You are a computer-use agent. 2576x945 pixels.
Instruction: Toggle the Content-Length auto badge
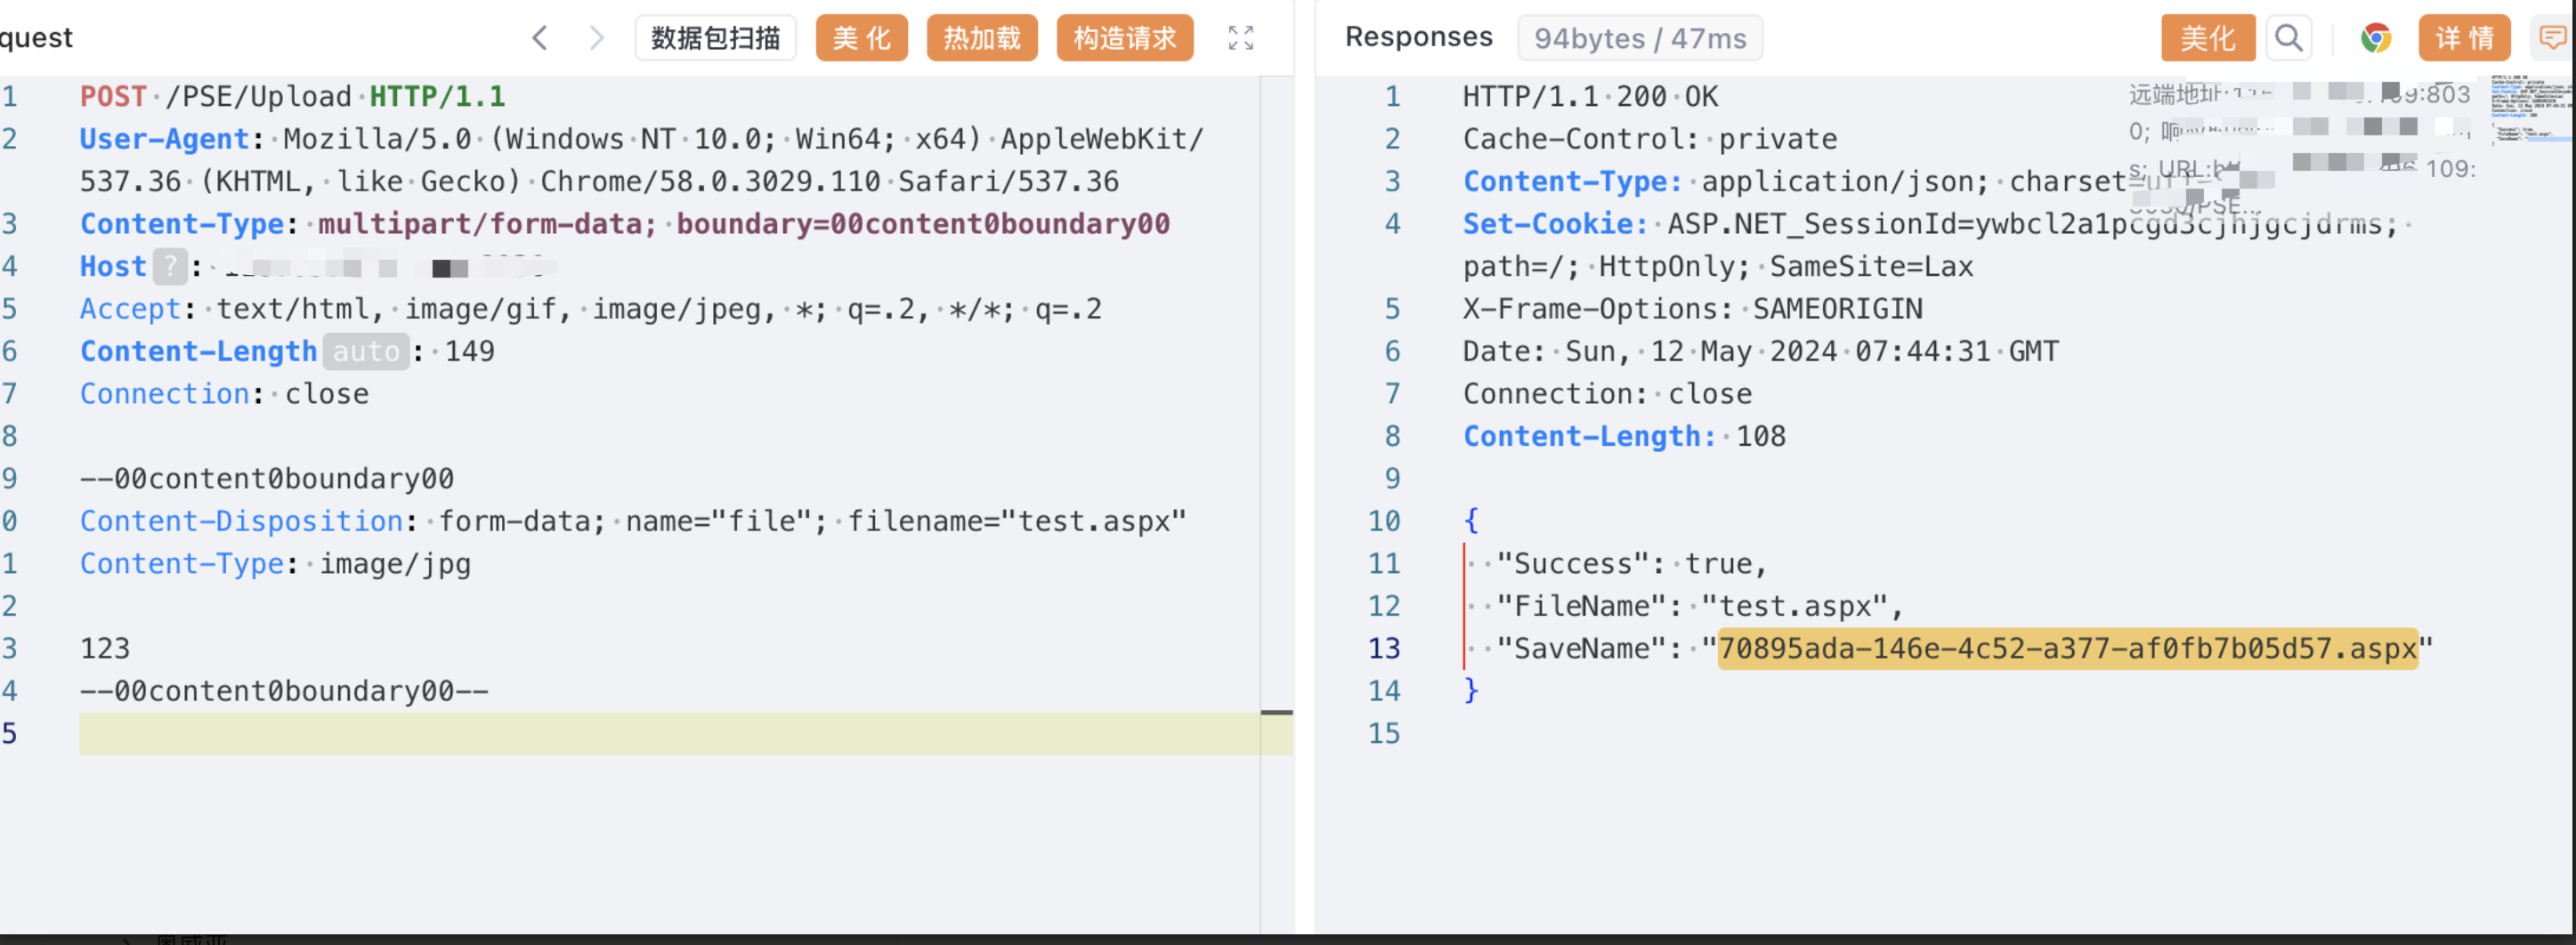tap(366, 351)
